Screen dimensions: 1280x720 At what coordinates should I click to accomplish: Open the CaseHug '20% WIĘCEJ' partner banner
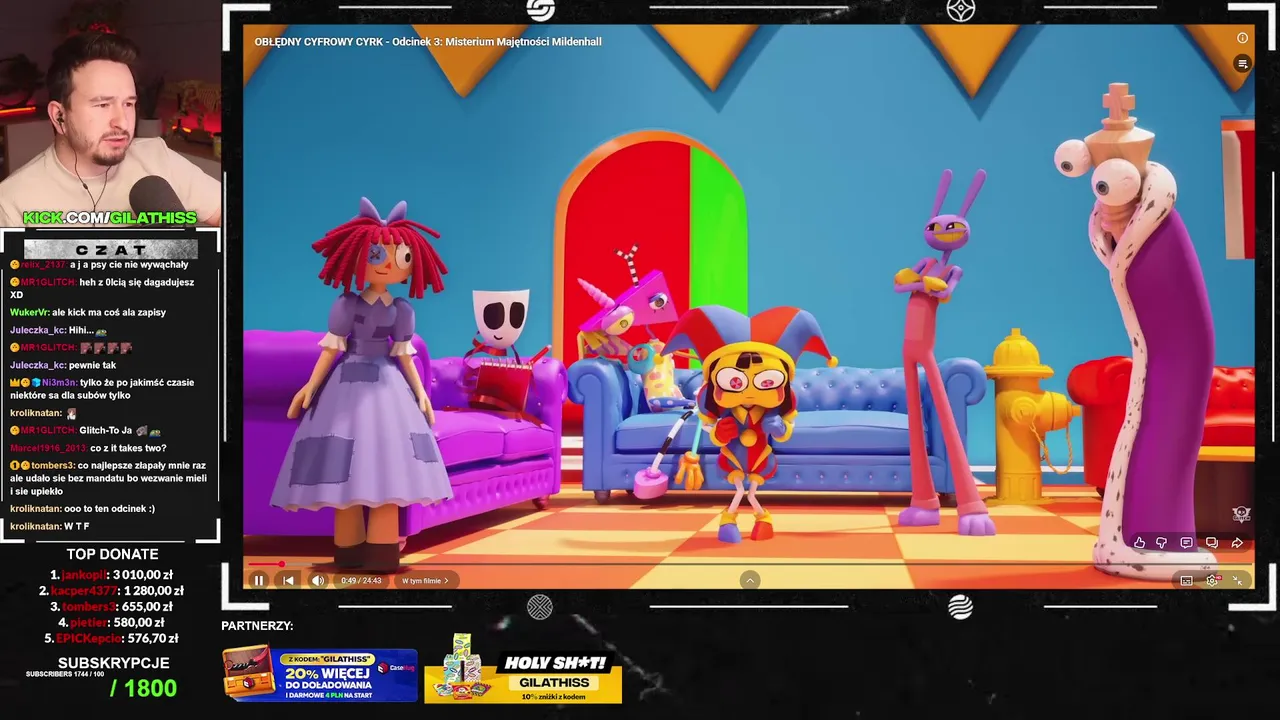320,673
